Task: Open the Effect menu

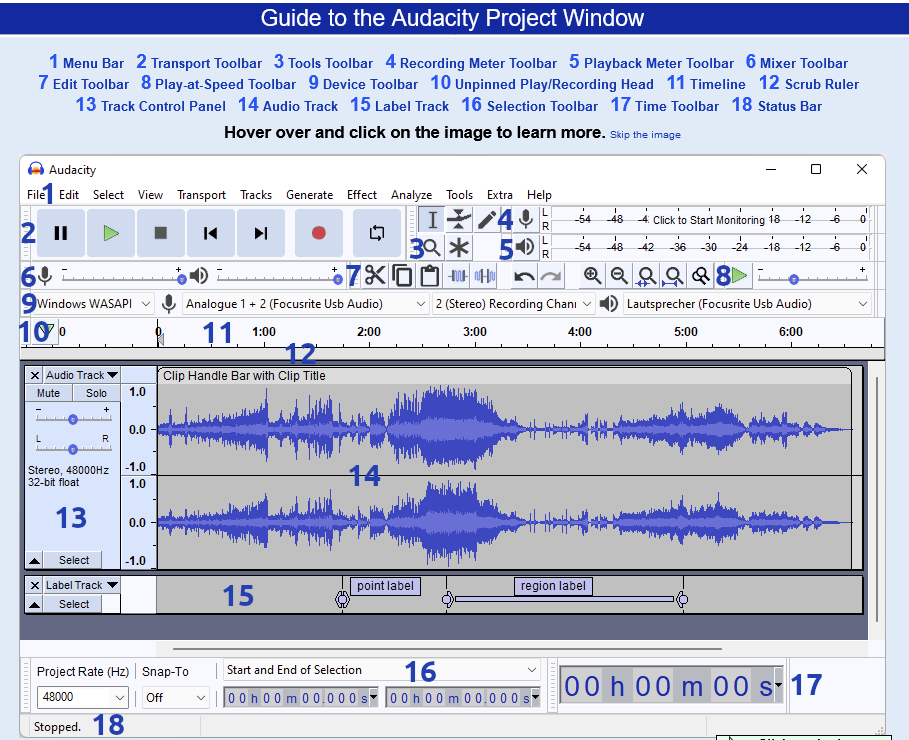Action: coord(362,195)
